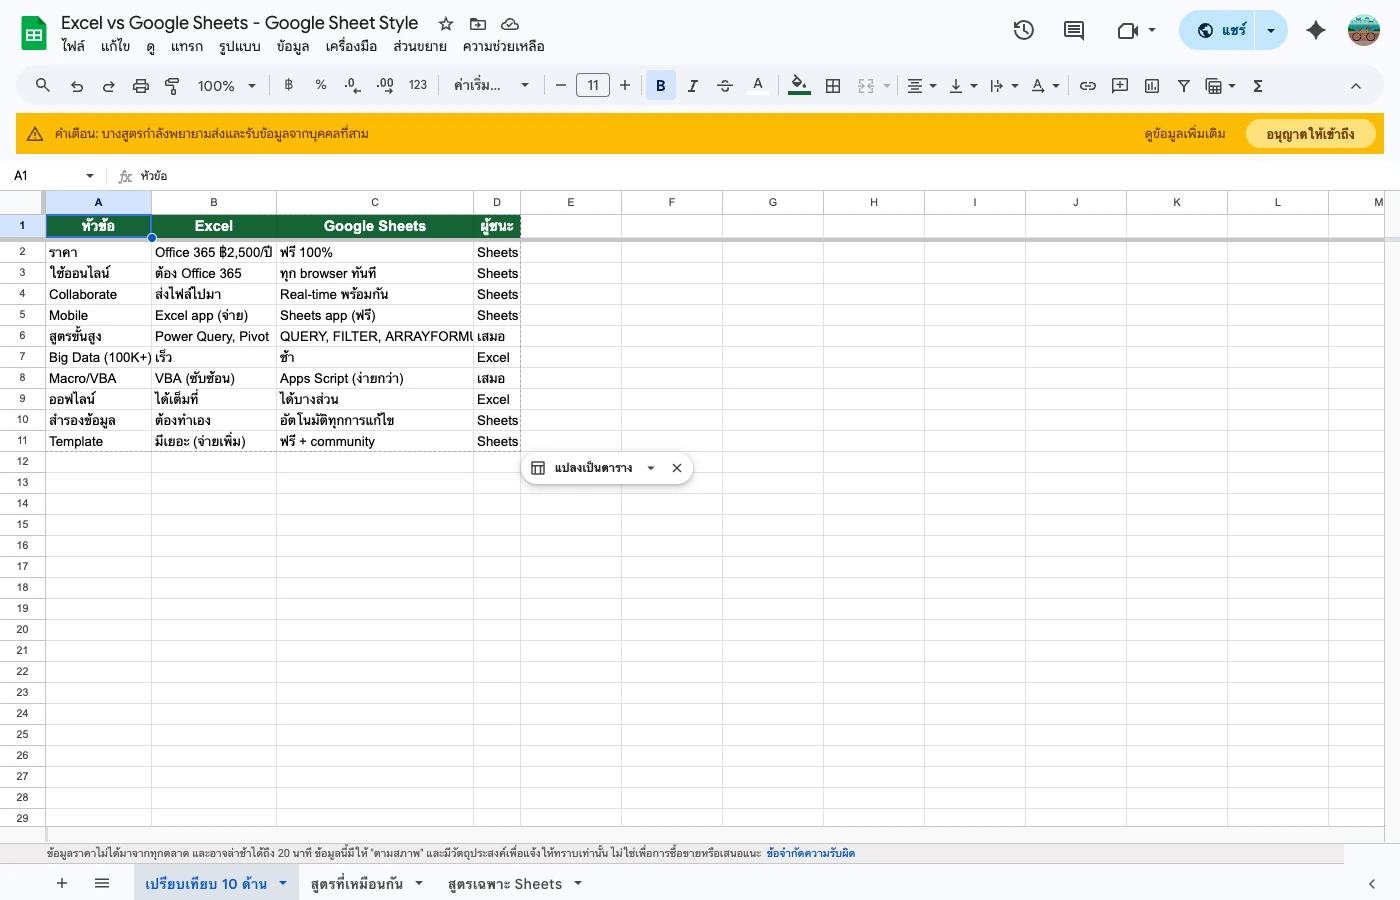Select the fill color swatch
1400x900 pixels.
point(797,85)
